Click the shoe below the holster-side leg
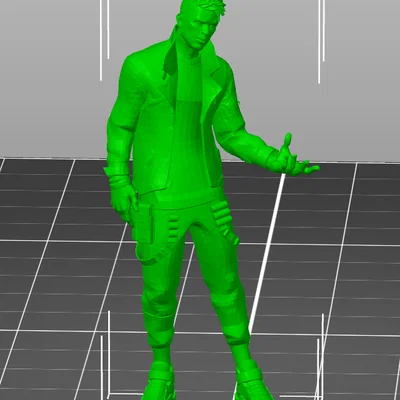The height and width of the screenshot is (400, 400). pos(159,382)
